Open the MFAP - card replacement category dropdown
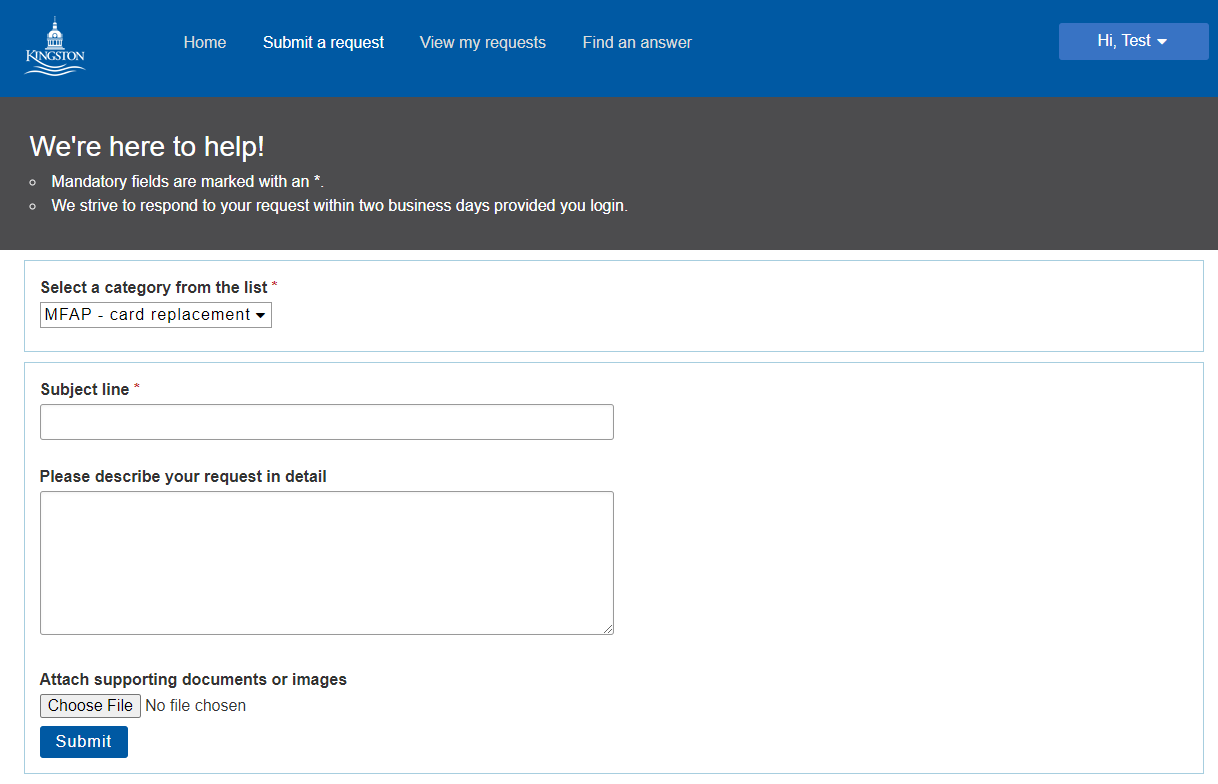Image resolution: width=1218 pixels, height=784 pixels. (x=156, y=315)
